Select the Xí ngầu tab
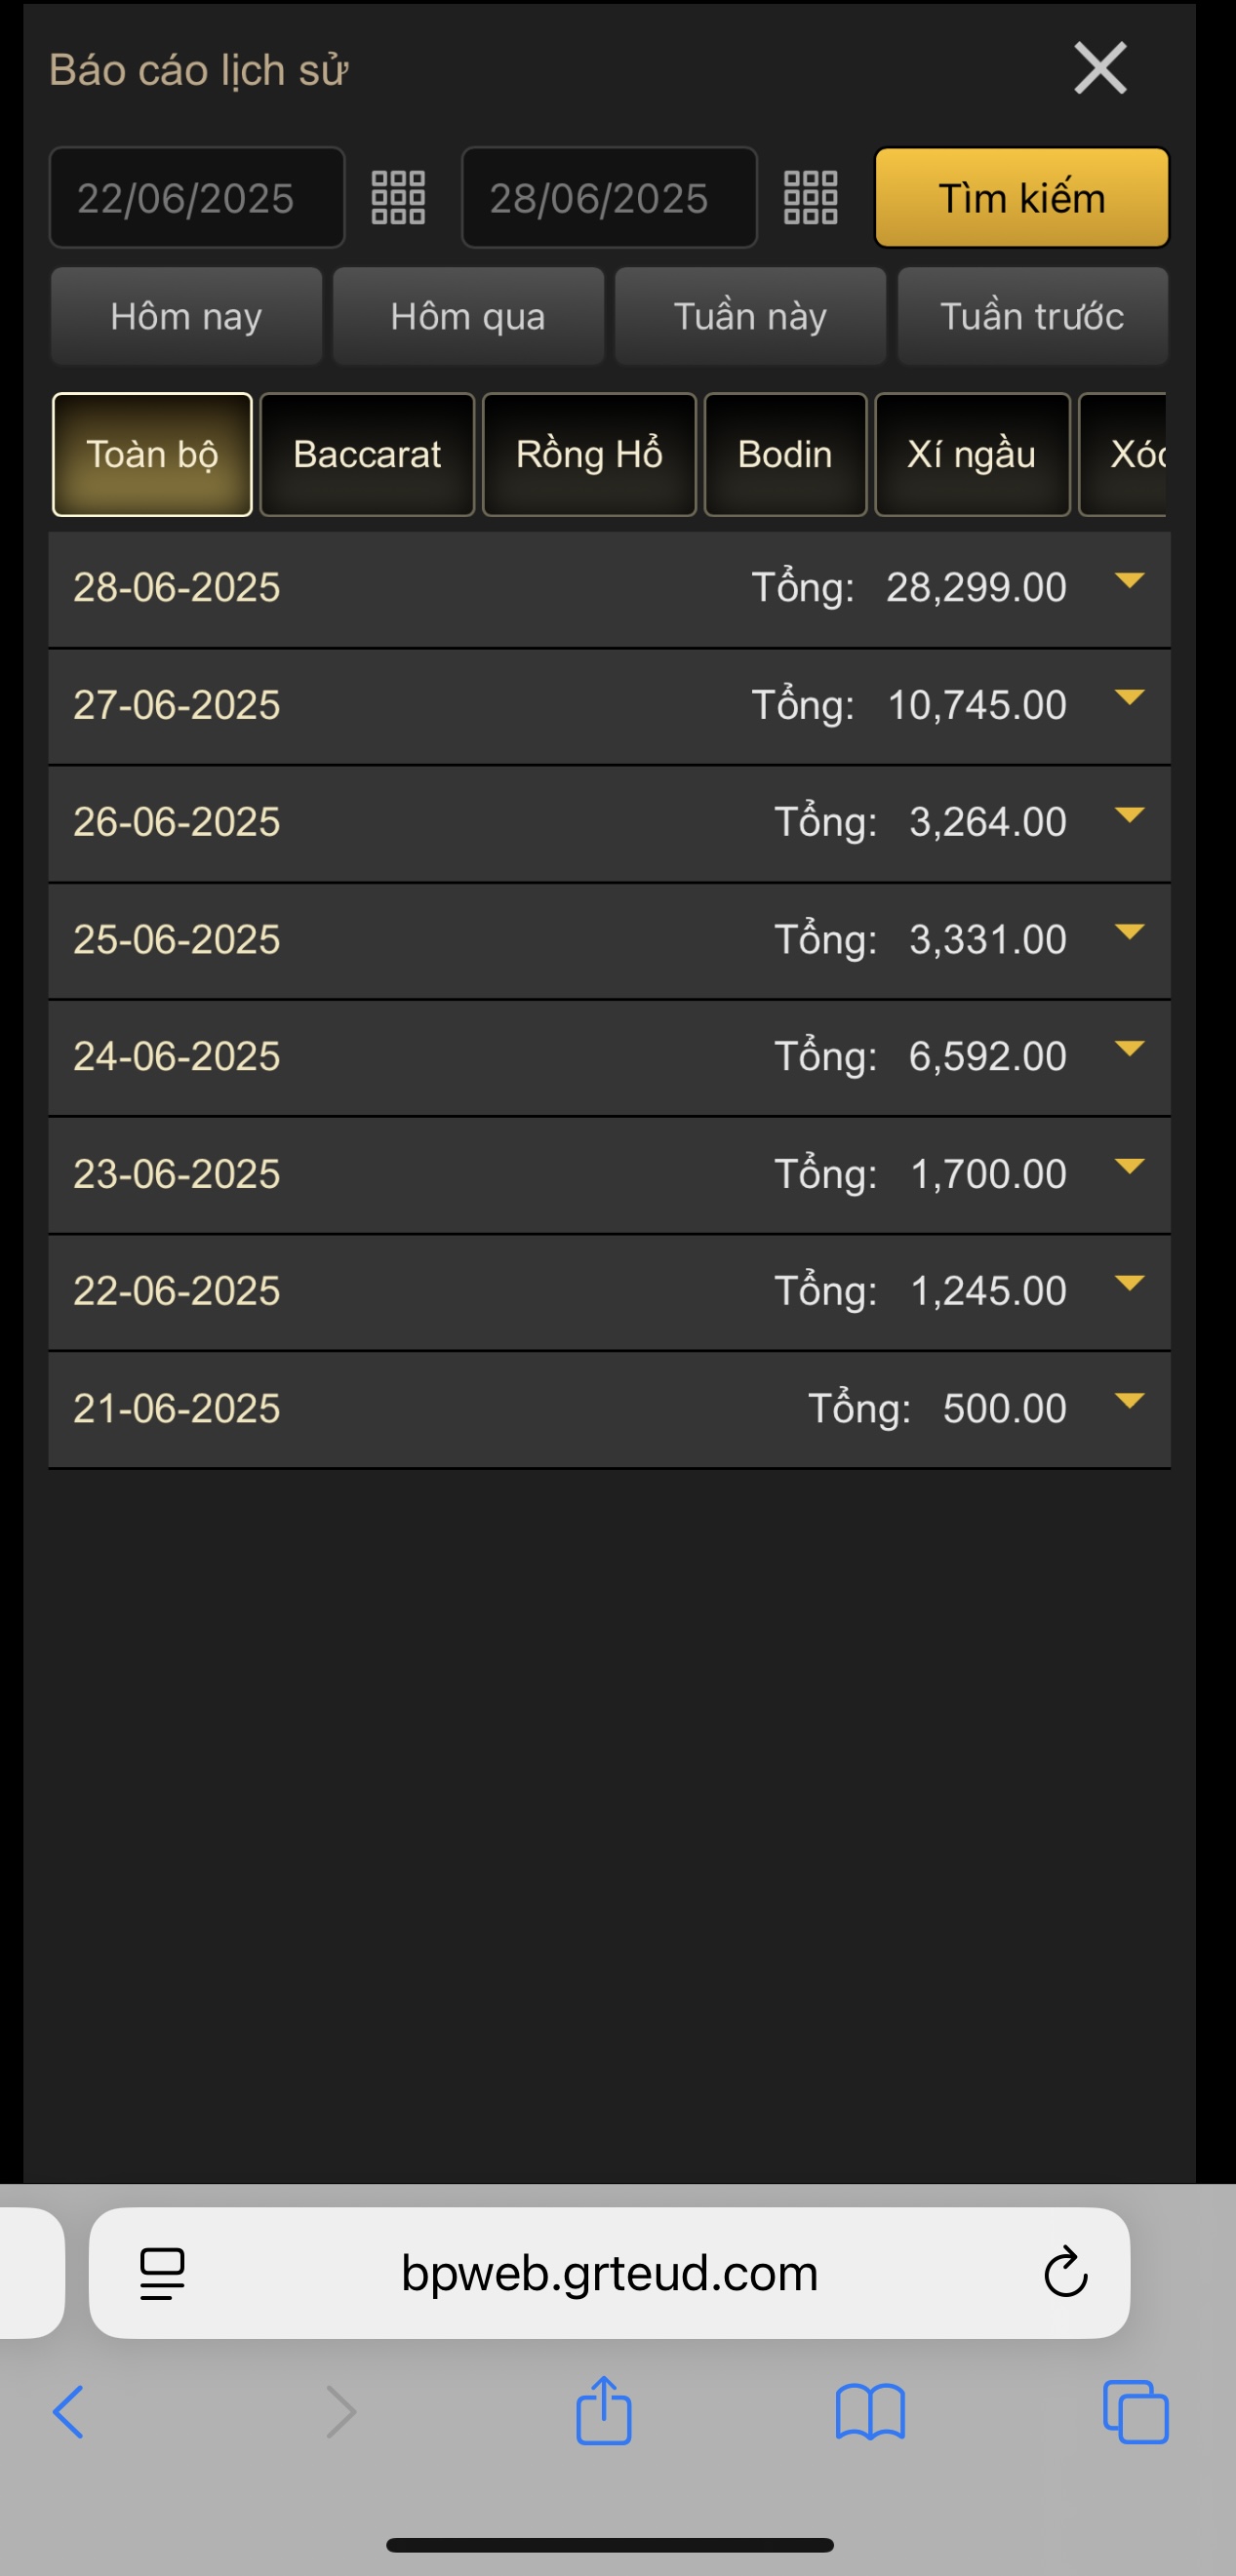 click(x=971, y=455)
